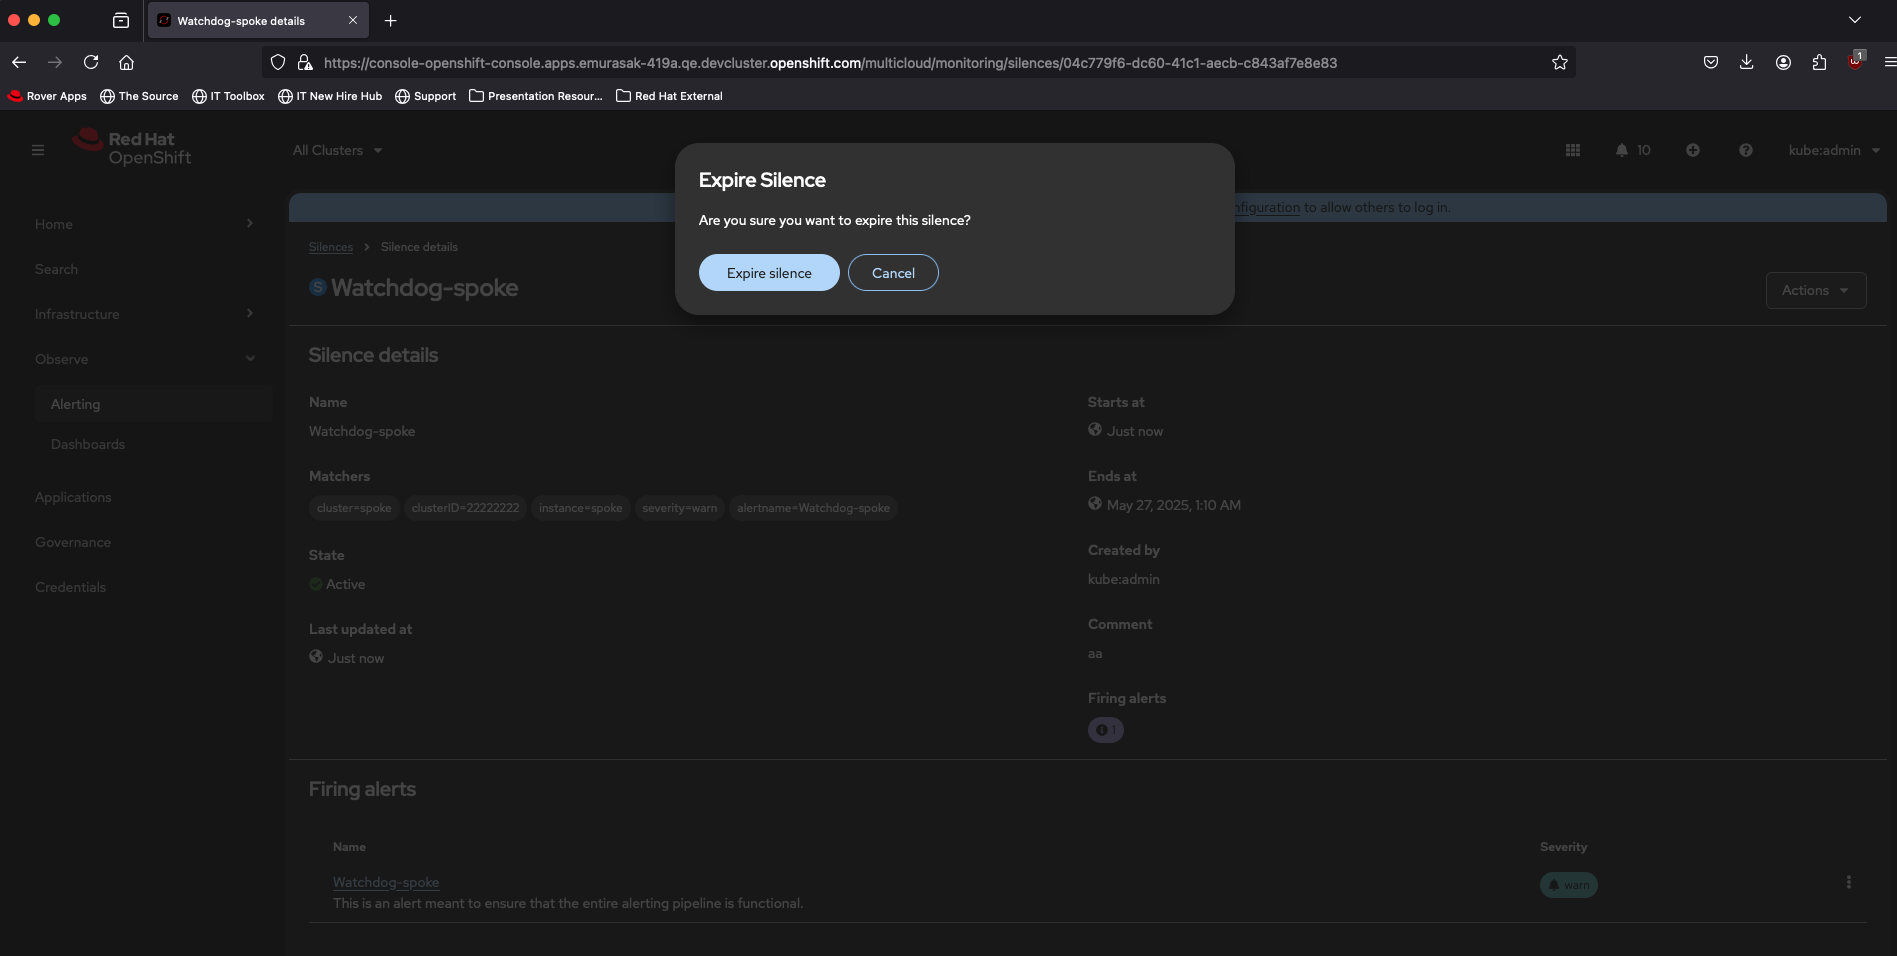The image size is (1897, 956).
Task: Click the tracking protection shield icon
Action: pos(278,62)
